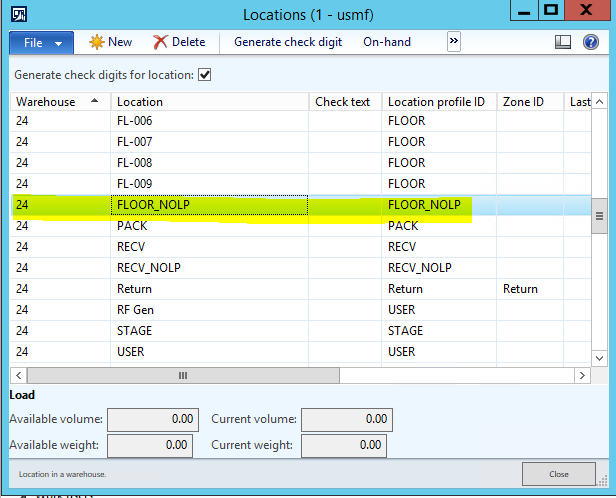Click the horizontal scrollbar right arrow
The image size is (616, 498).
(582, 375)
